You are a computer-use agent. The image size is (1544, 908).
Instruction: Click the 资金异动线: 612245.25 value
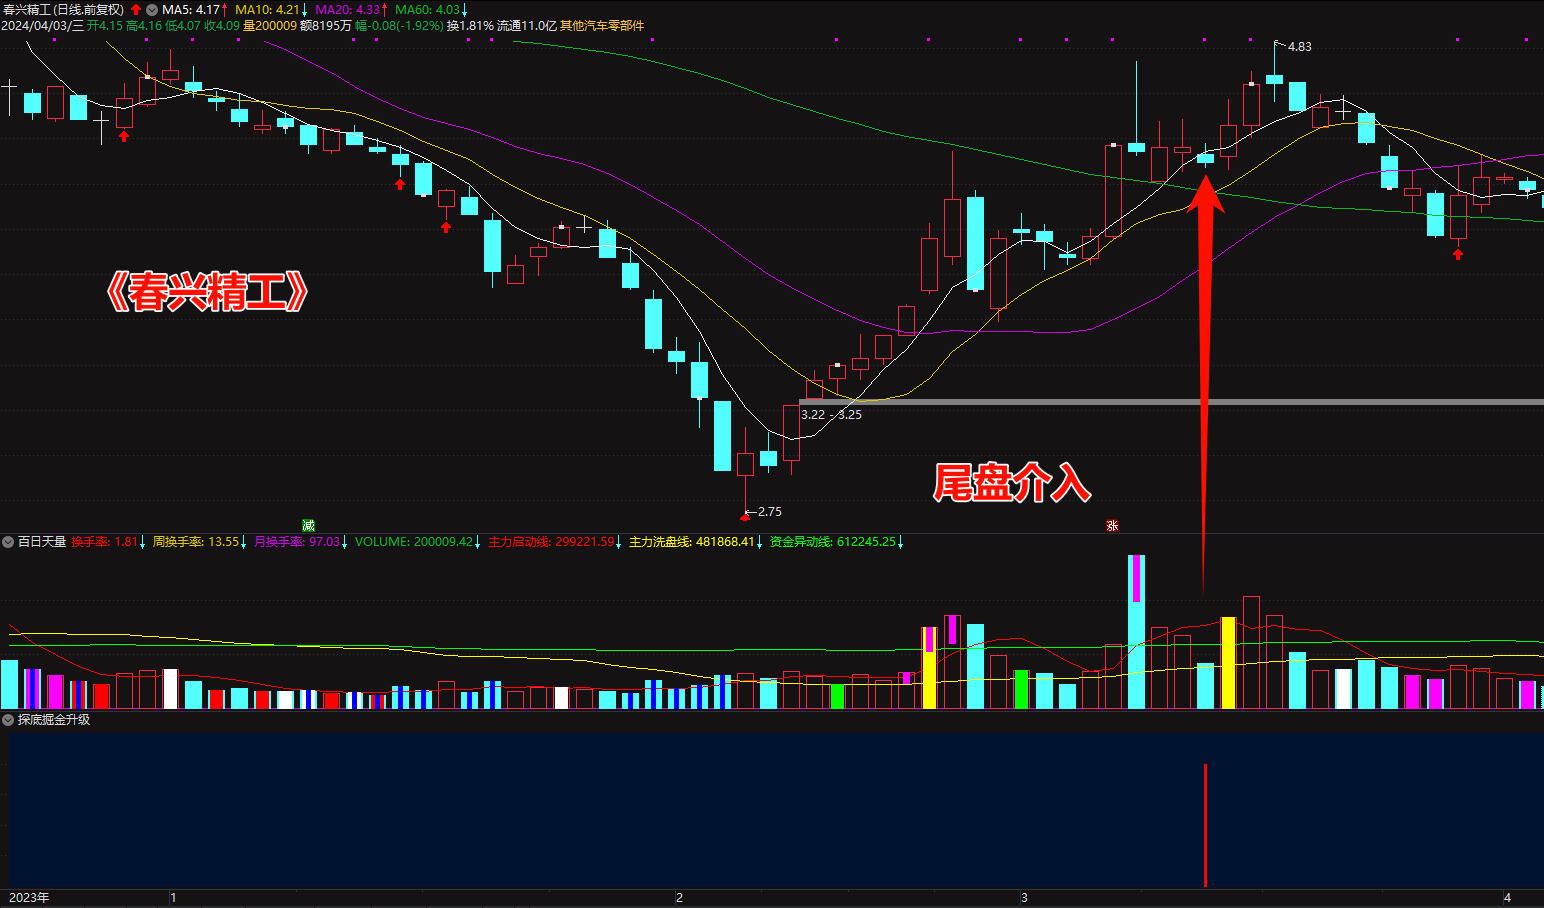pos(833,542)
